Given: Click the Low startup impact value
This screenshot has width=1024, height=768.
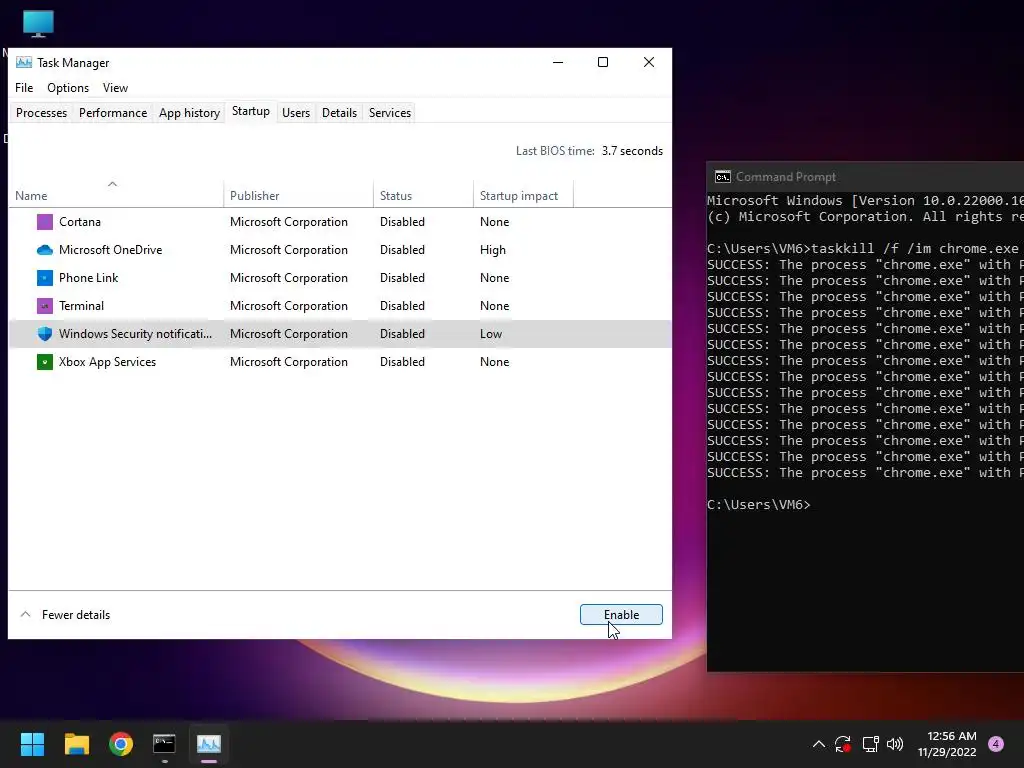Looking at the screenshot, I should point(490,334).
